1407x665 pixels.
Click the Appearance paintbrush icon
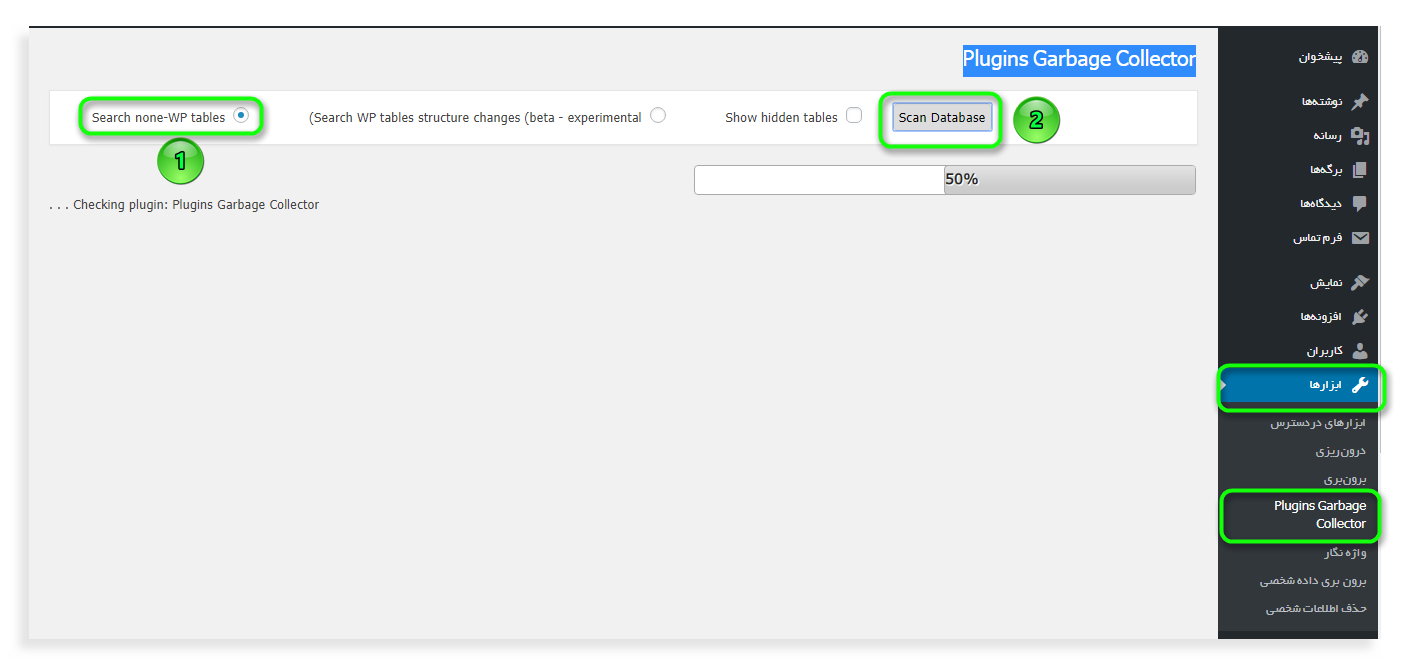(1359, 282)
